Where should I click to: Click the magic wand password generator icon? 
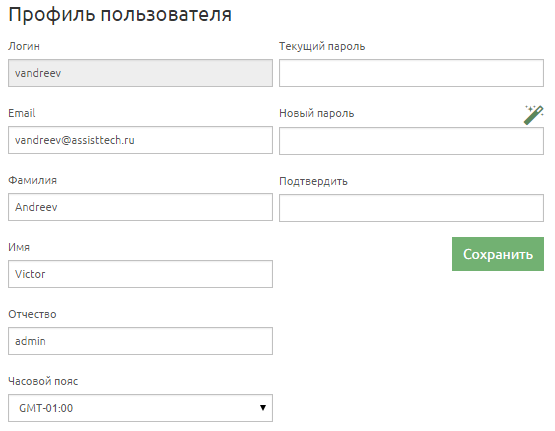pos(533,115)
